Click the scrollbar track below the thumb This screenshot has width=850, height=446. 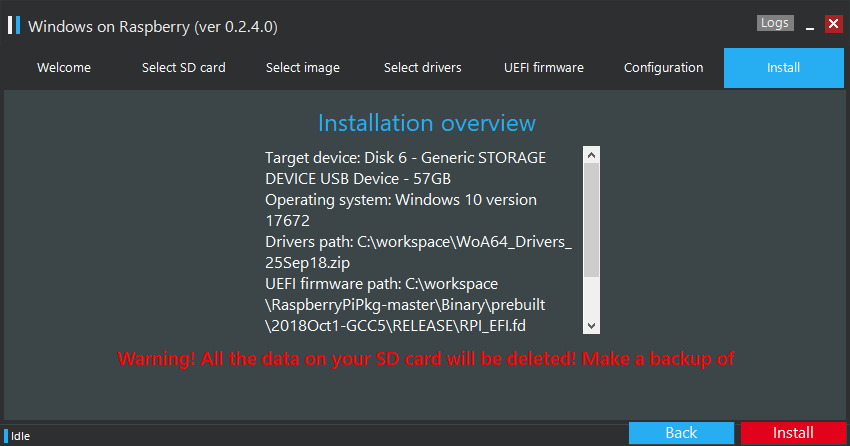(591, 297)
